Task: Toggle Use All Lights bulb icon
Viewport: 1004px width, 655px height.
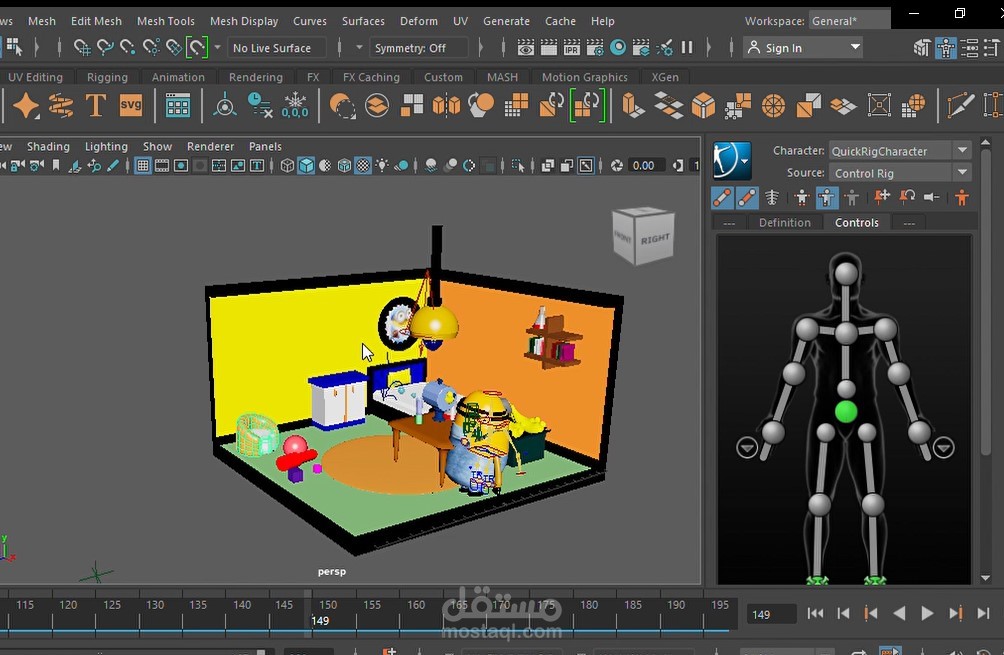Action: point(382,166)
